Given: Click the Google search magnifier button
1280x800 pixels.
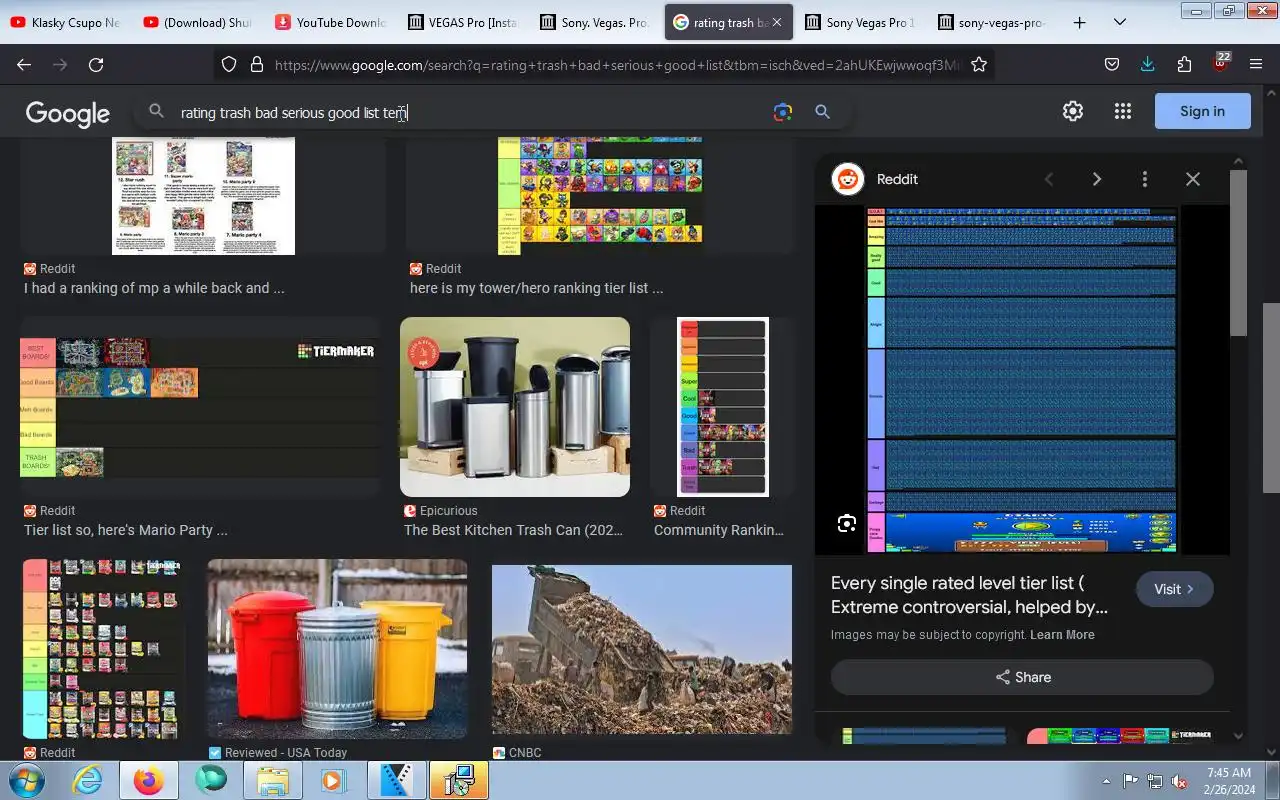Looking at the screenshot, I should (822, 112).
